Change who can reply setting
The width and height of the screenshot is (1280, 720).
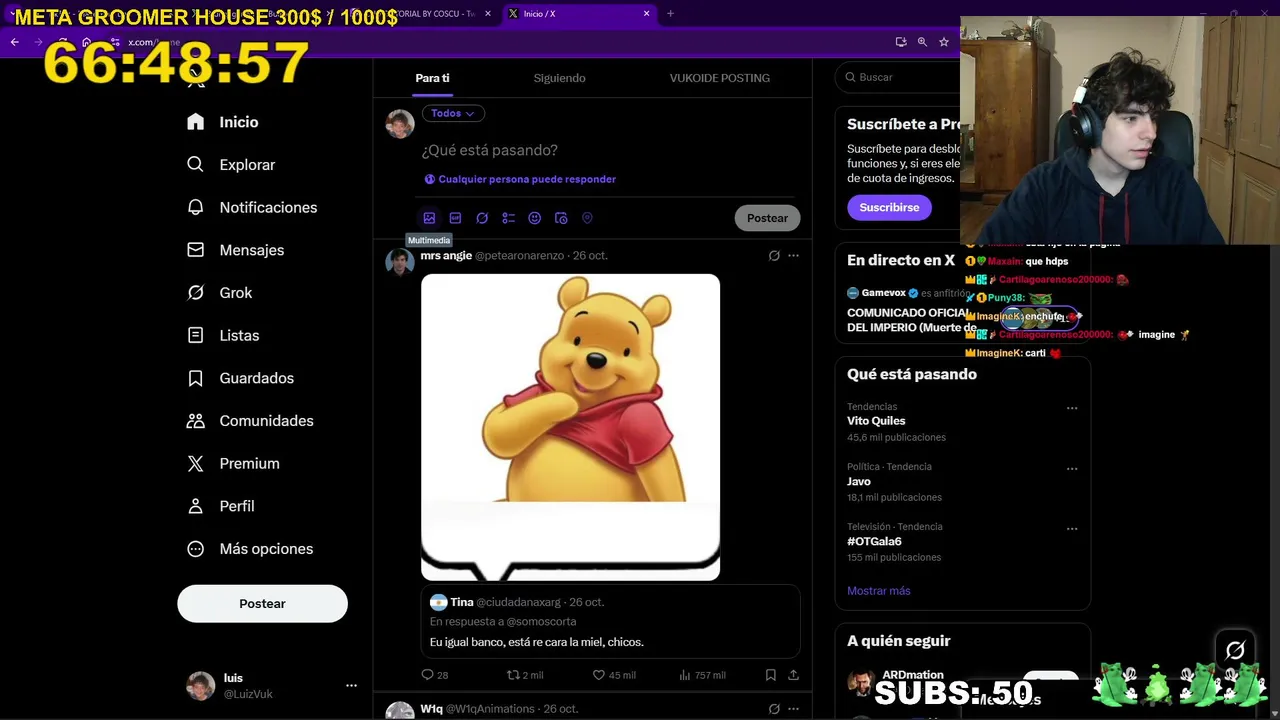coord(520,179)
